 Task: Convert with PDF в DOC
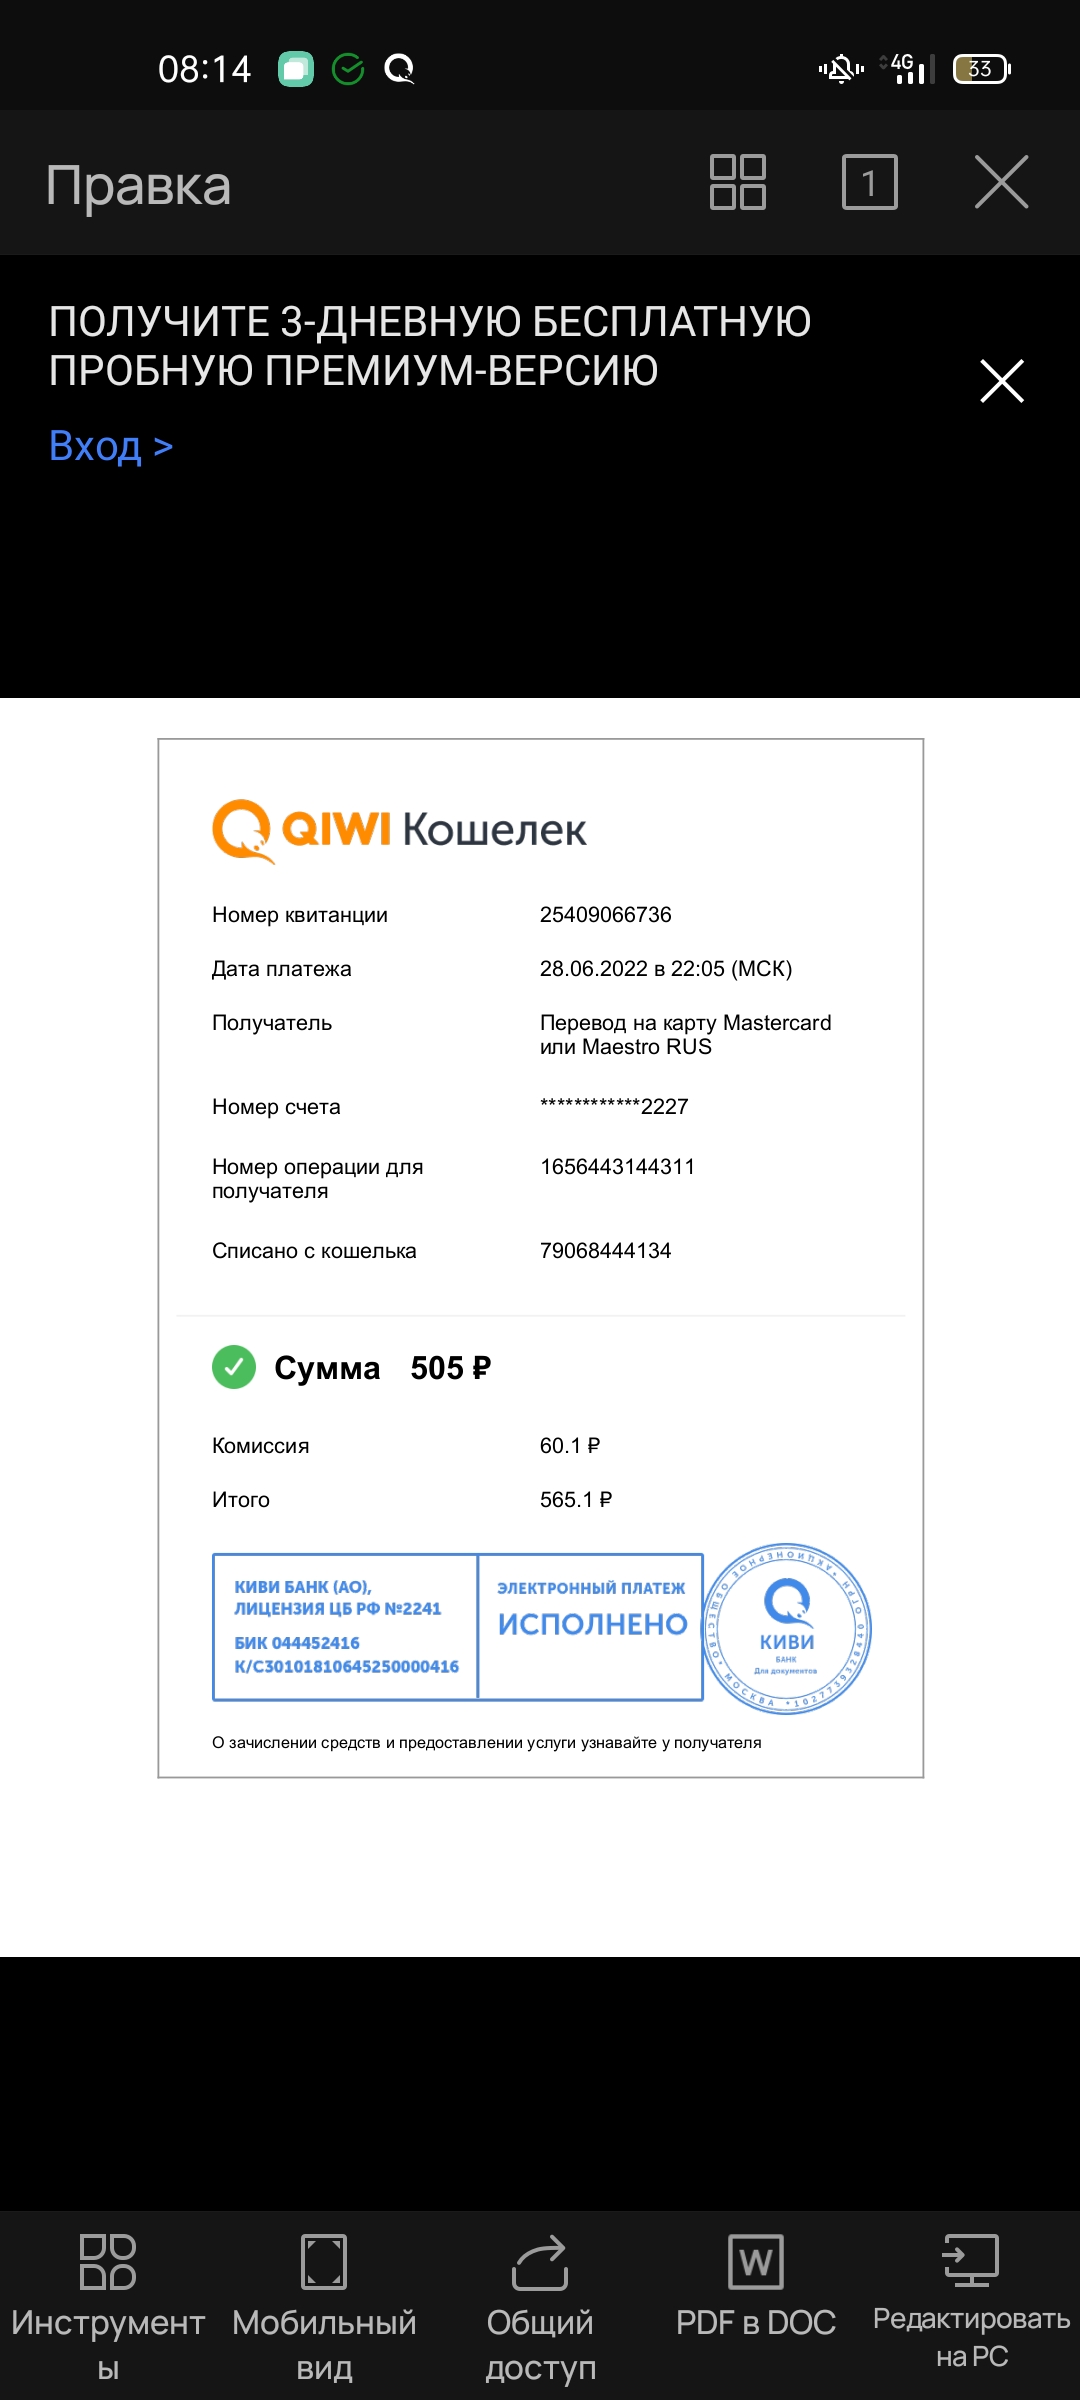(x=756, y=2287)
